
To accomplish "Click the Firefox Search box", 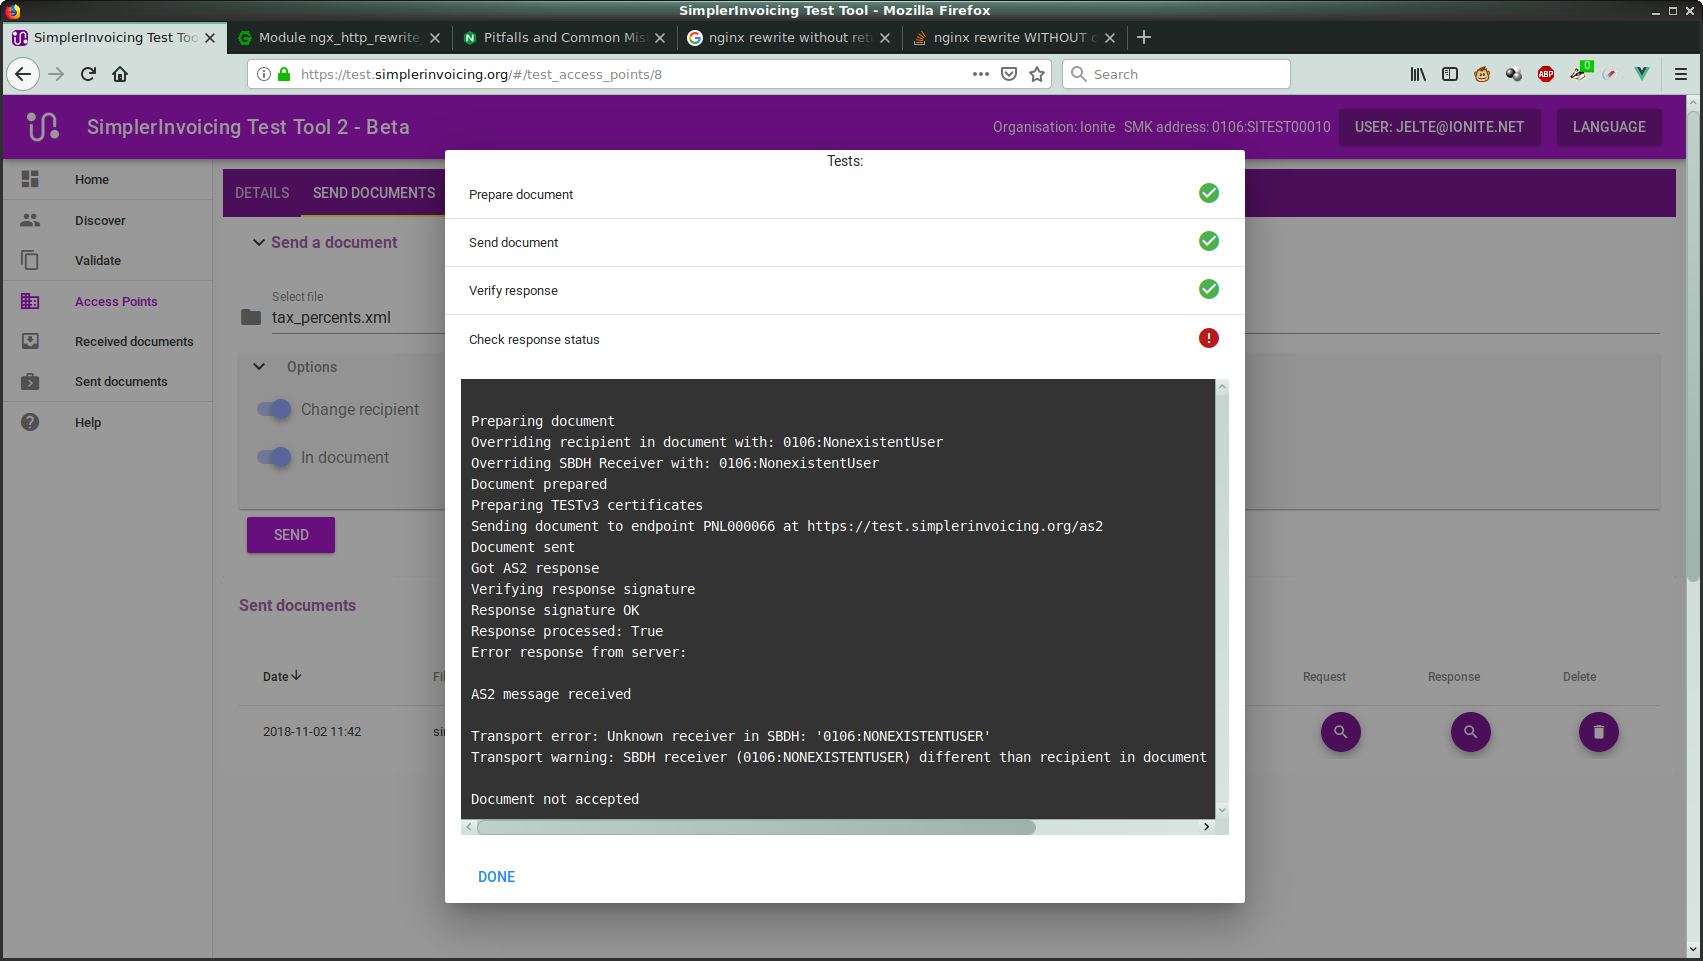I will tap(1176, 74).
